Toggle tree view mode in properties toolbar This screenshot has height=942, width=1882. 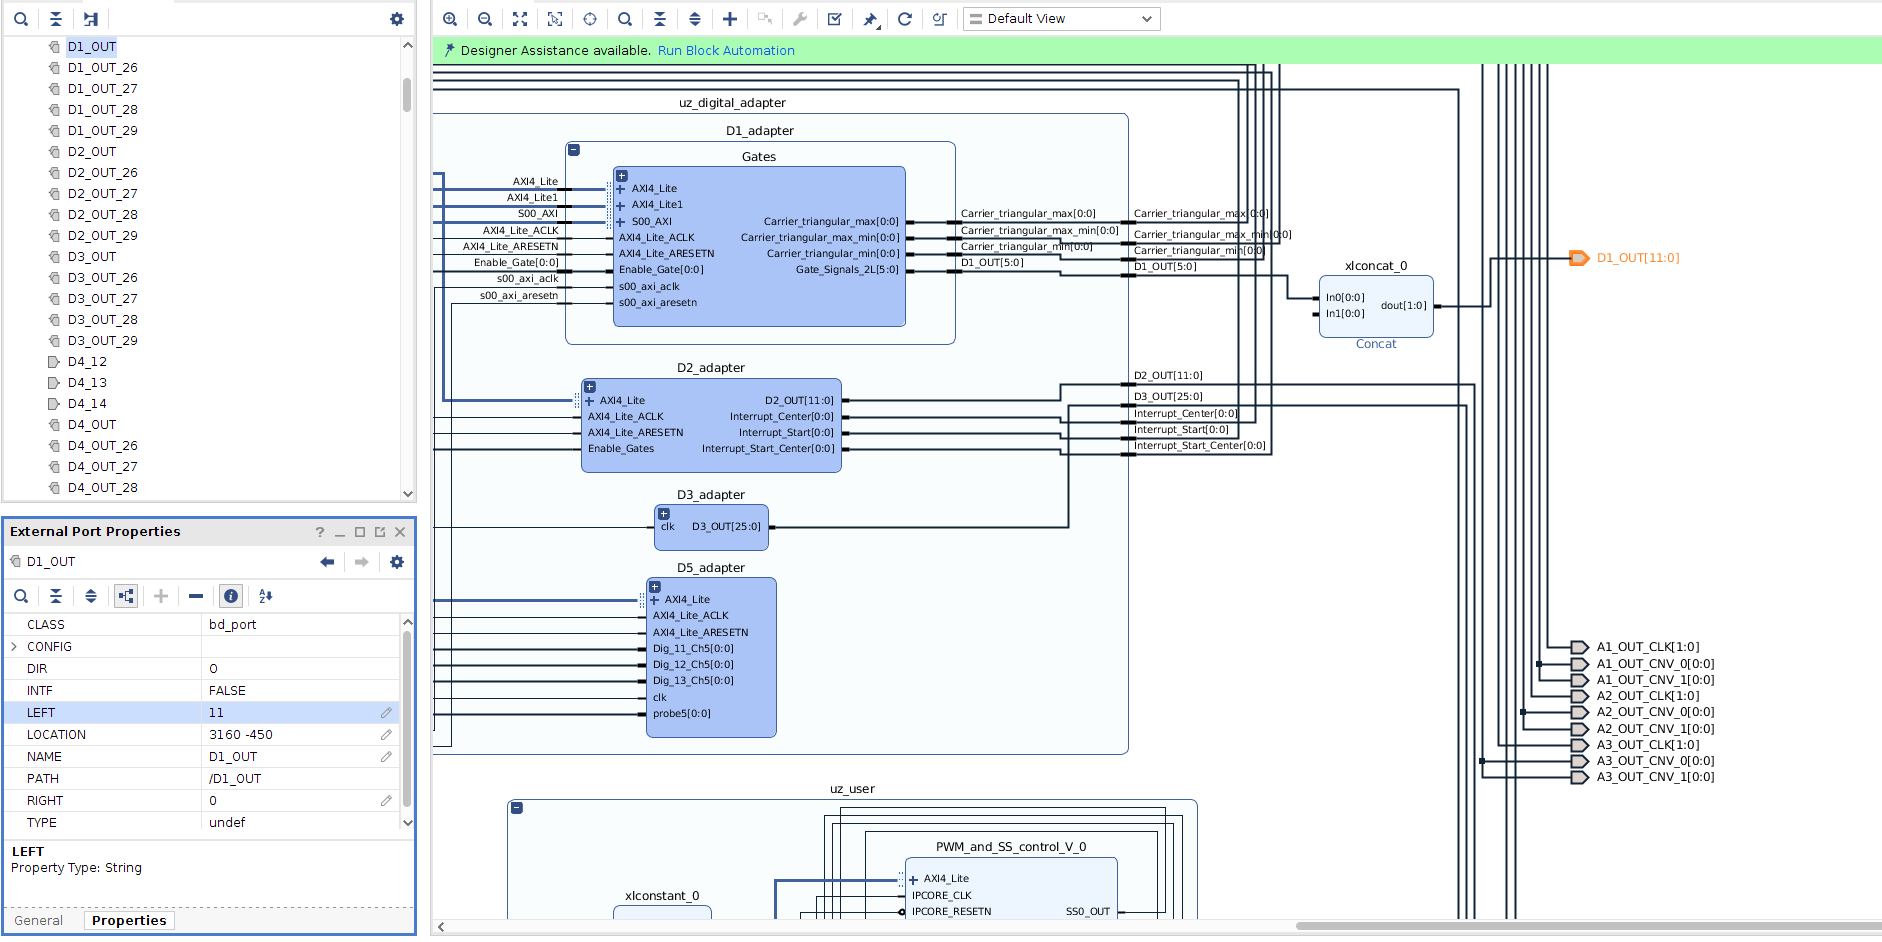(126, 596)
